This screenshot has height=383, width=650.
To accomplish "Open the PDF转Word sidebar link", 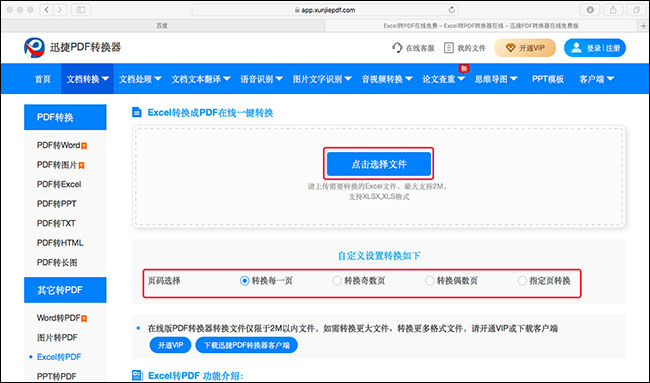I will tap(58, 145).
